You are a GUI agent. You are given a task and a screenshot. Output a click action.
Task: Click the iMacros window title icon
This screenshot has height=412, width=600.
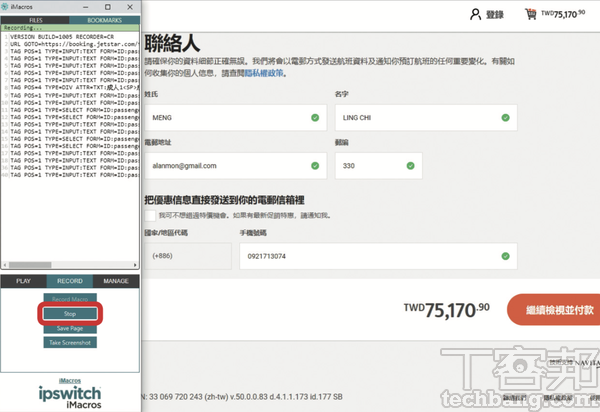[x=5, y=7]
